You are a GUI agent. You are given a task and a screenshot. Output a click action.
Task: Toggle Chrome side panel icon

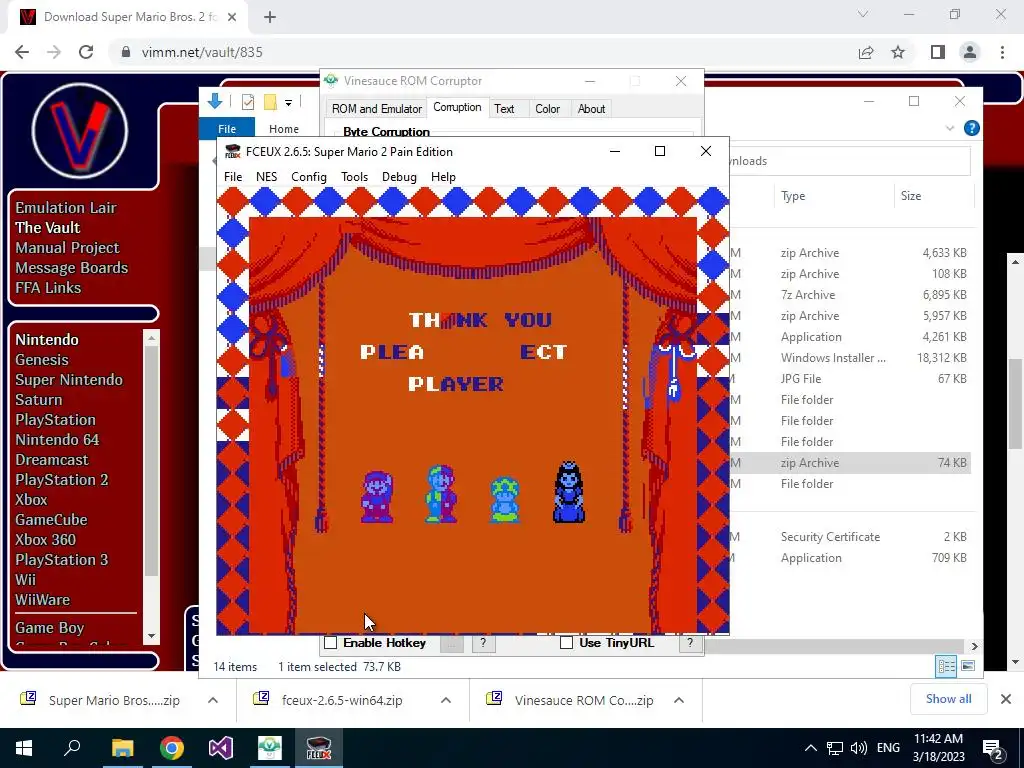pos(938,52)
